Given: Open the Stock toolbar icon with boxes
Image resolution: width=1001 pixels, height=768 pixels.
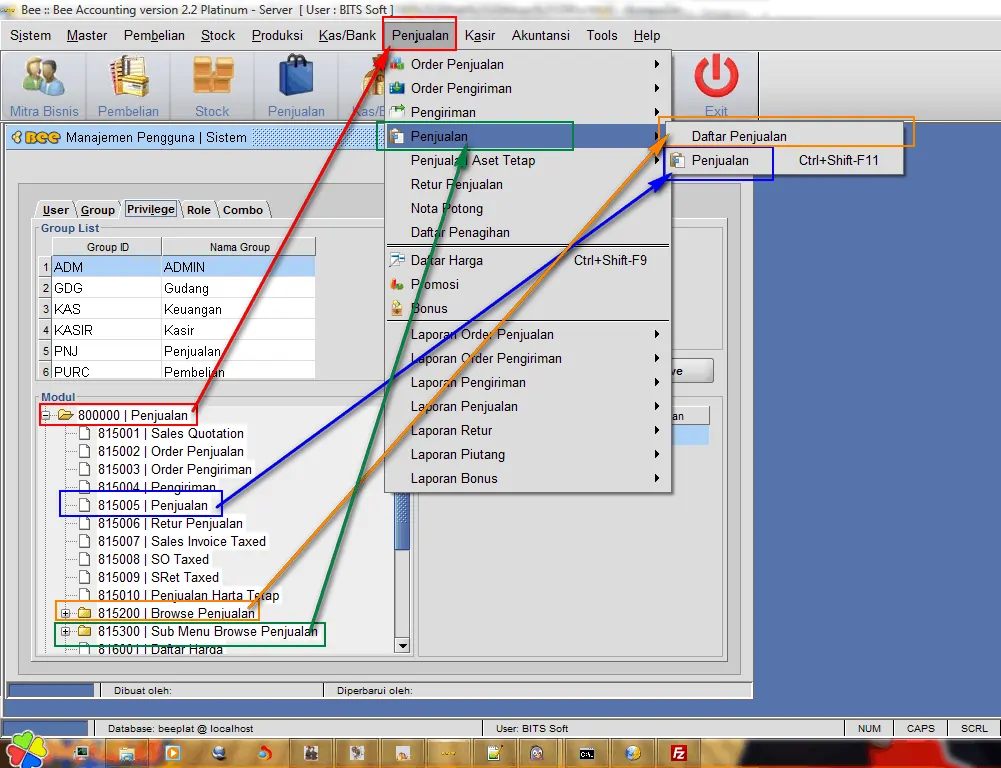Looking at the screenshot, I should point(212,86).
